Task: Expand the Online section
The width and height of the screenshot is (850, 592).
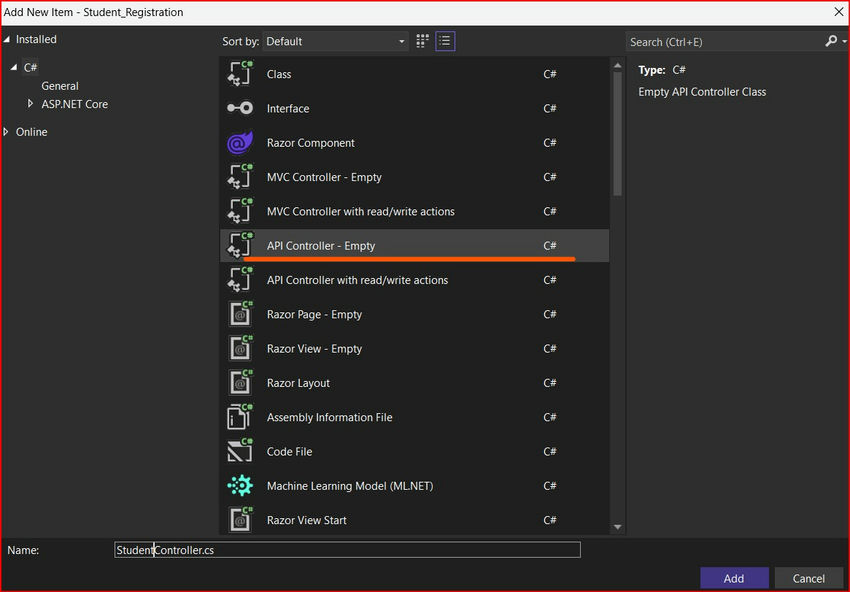Action: [8, 131]
